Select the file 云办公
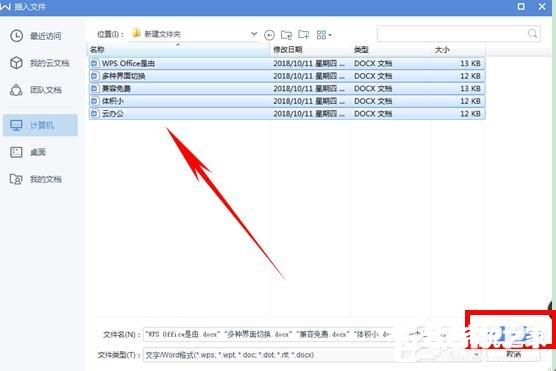The image size is (556, 371). coord(287,114)
